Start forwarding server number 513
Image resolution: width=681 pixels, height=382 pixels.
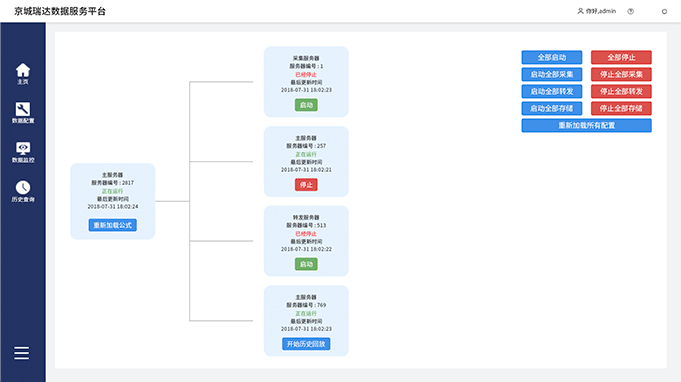point(306,264)
